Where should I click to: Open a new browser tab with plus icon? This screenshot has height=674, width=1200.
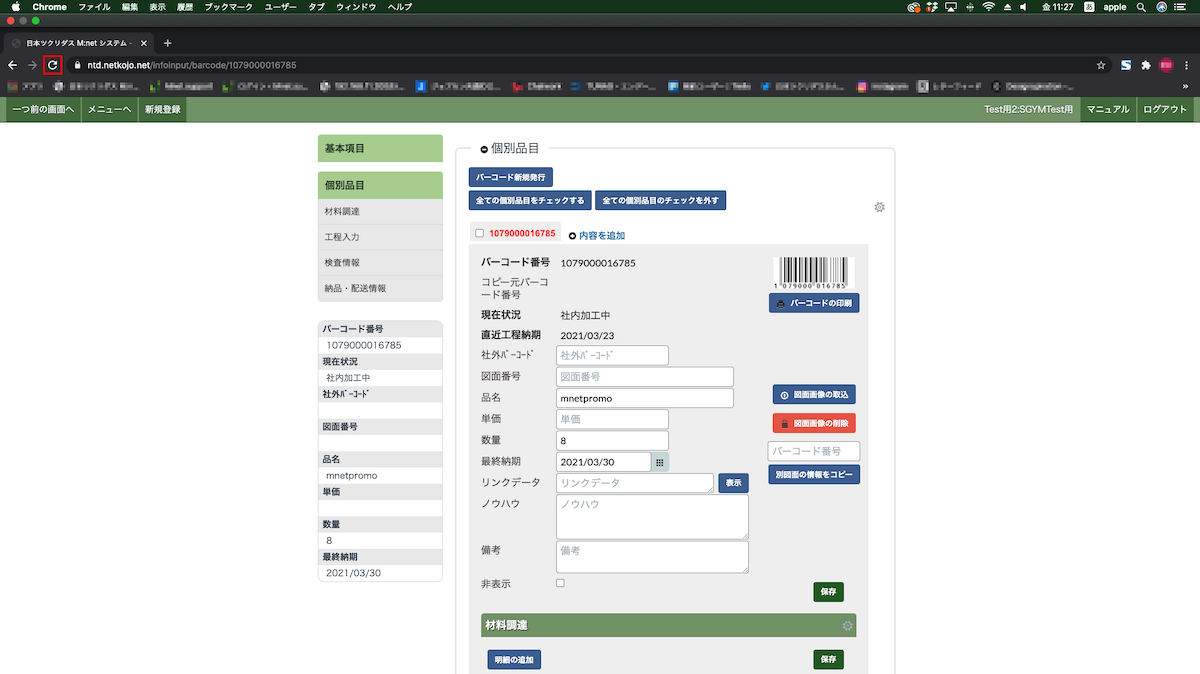click(167, 43)
